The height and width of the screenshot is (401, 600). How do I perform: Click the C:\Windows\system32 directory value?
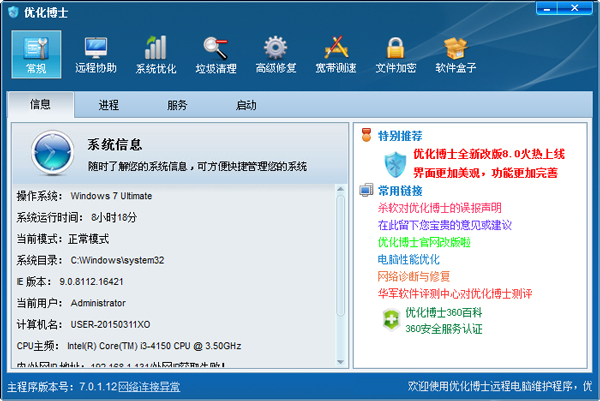coord(117,260)
